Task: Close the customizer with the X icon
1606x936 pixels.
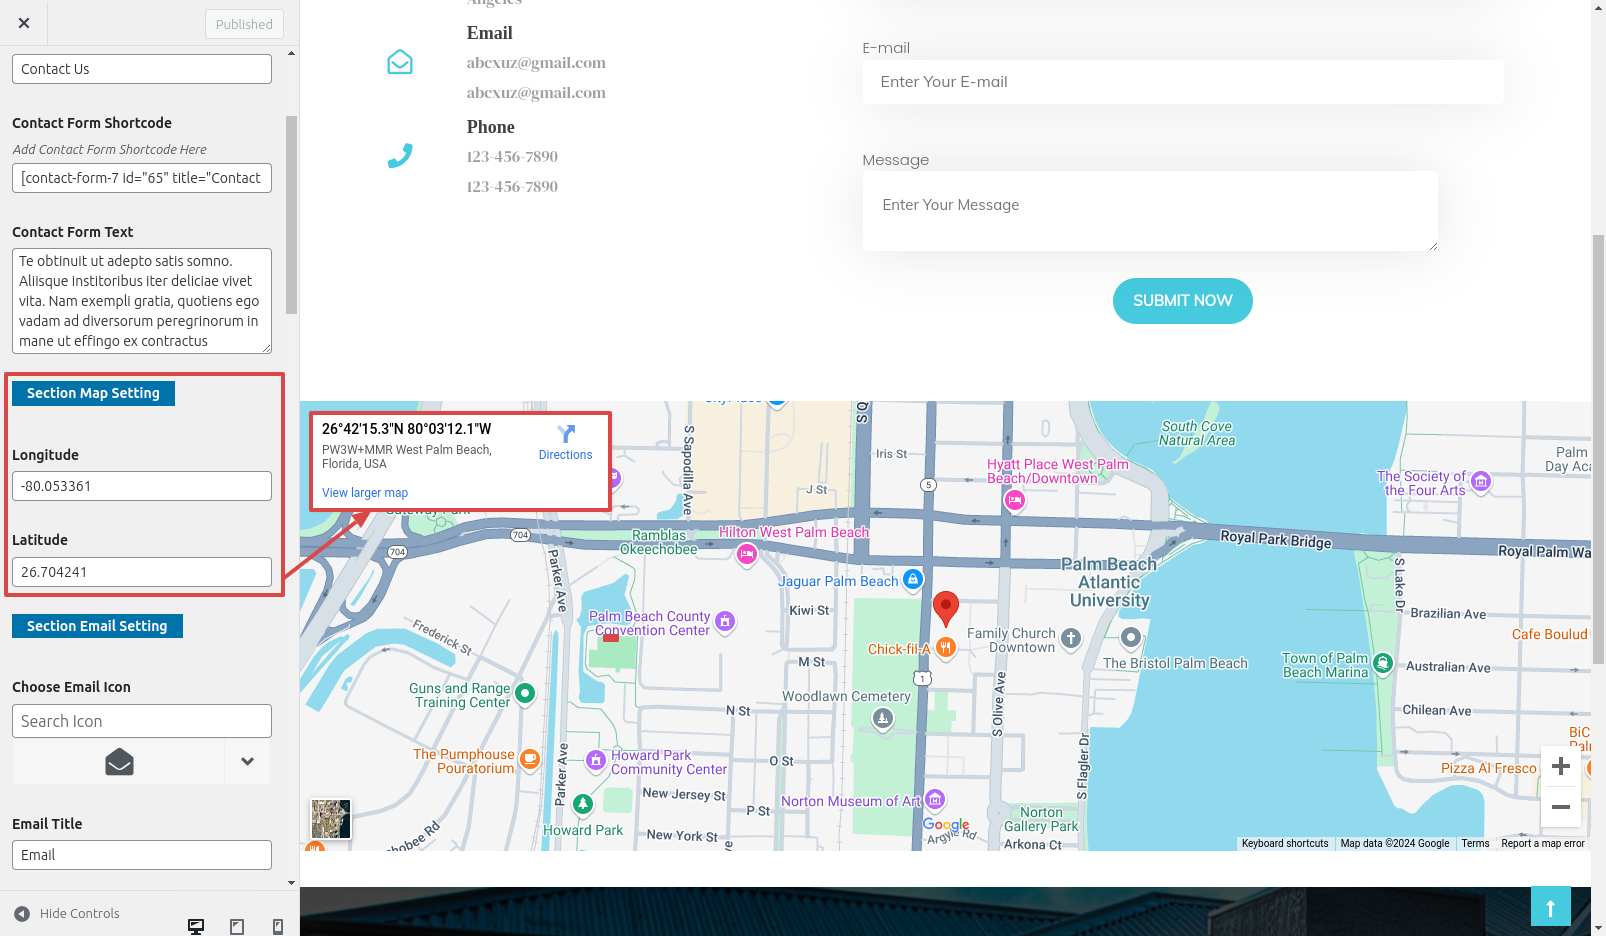Action: click(x=24, y=23)
